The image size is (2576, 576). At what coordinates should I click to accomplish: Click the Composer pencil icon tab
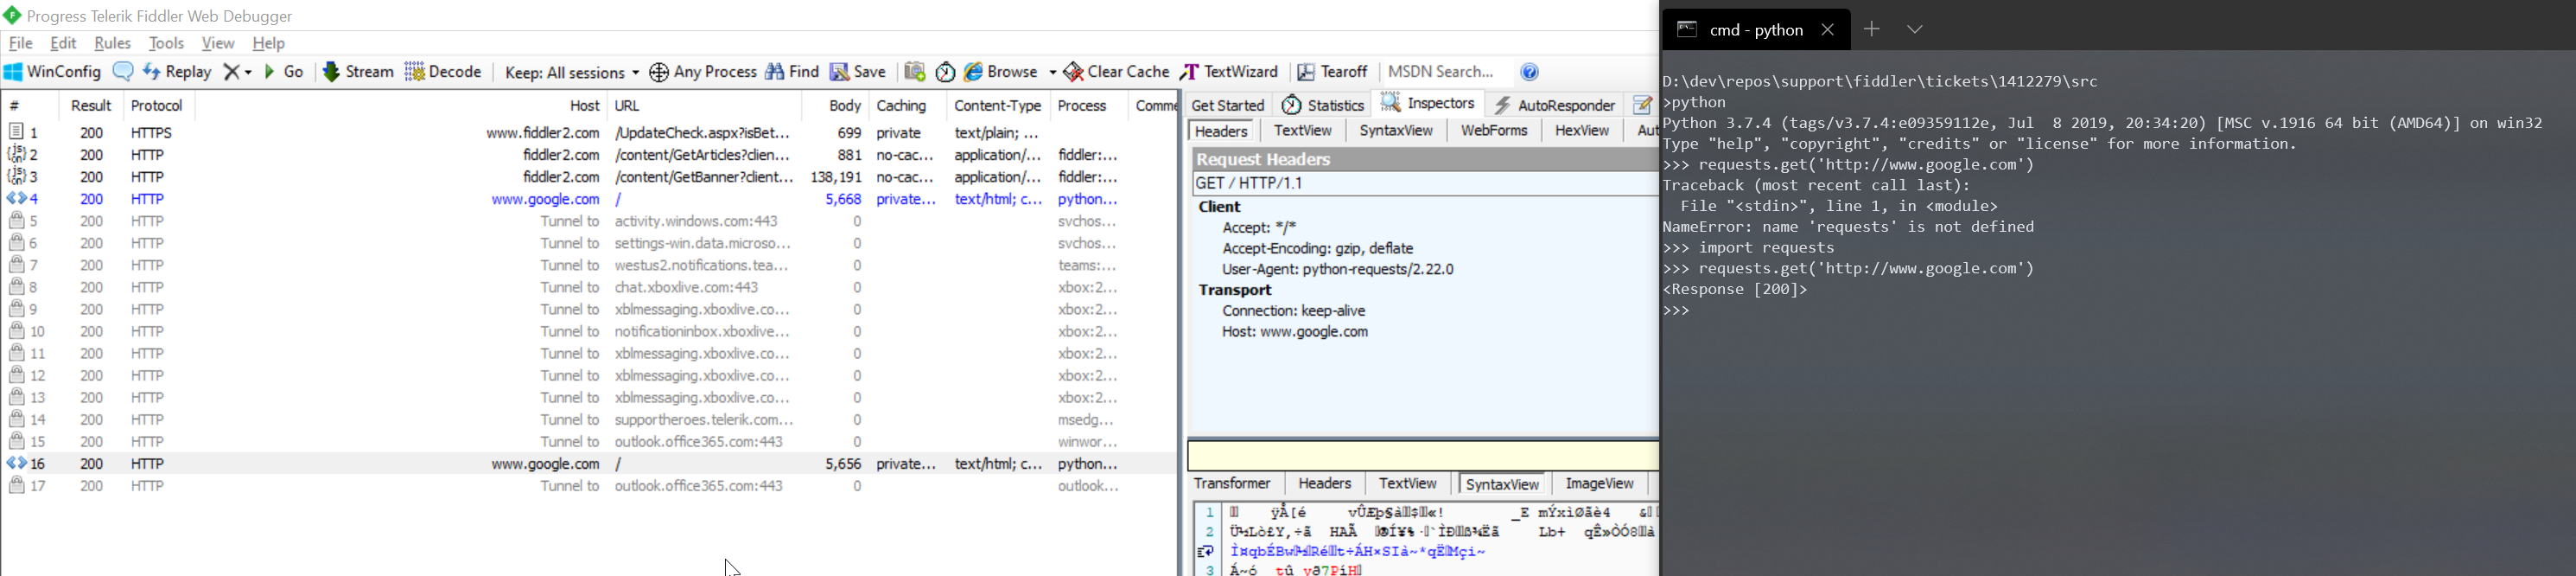tap(1642, 105)
